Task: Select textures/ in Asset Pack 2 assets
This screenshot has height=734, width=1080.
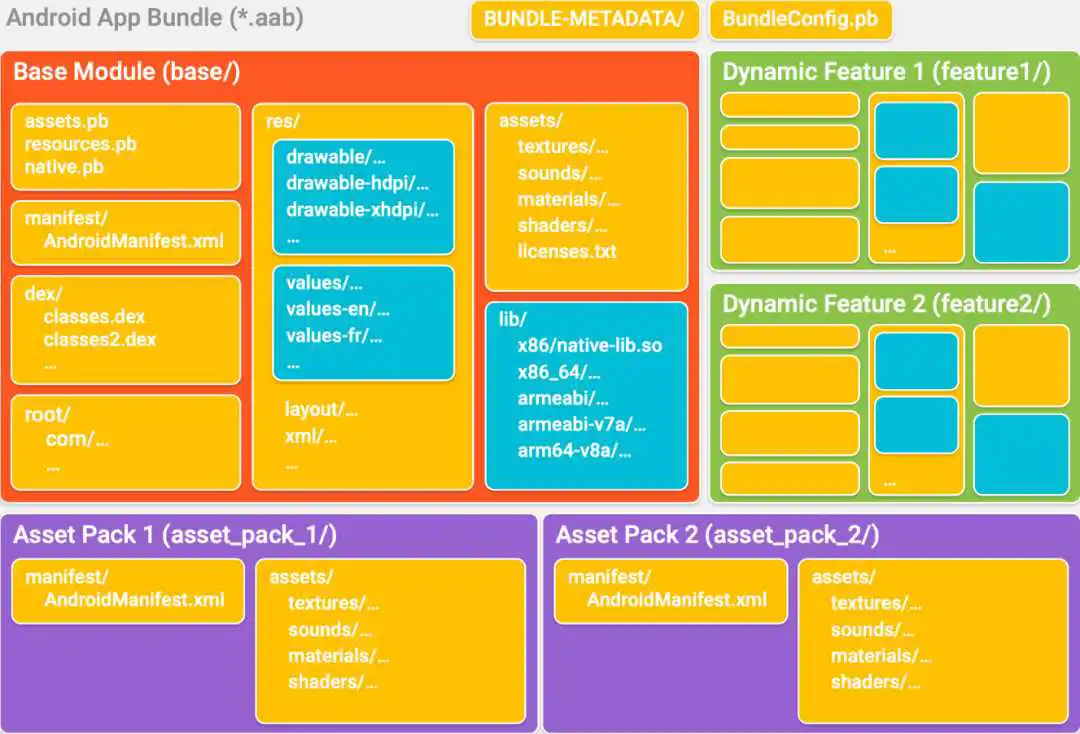Action: (876, 603)
